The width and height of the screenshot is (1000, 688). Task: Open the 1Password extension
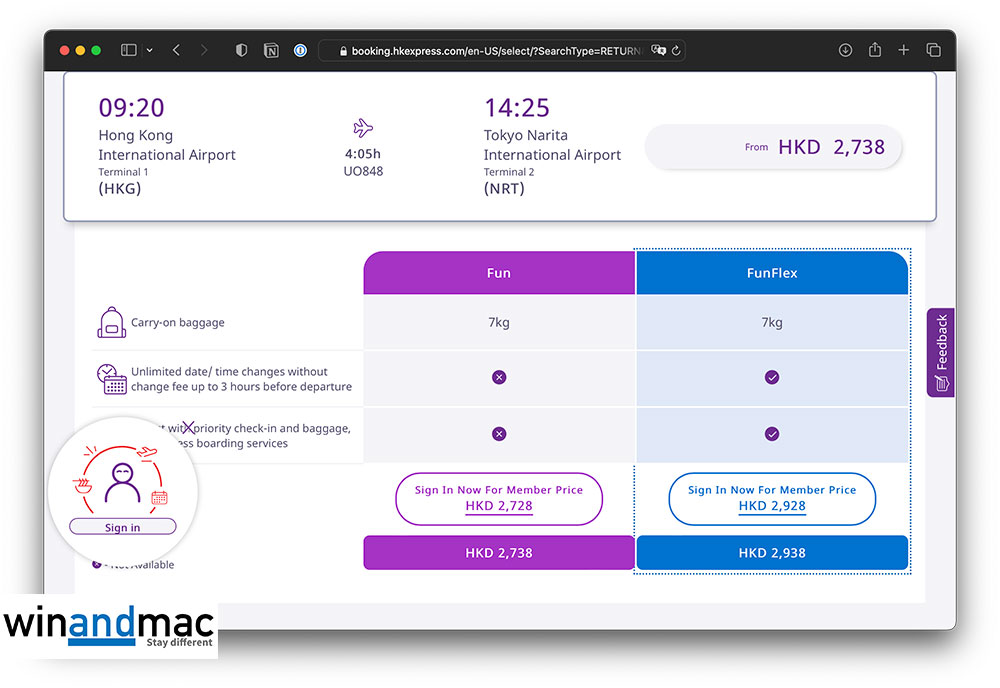(x=300, y=50)
